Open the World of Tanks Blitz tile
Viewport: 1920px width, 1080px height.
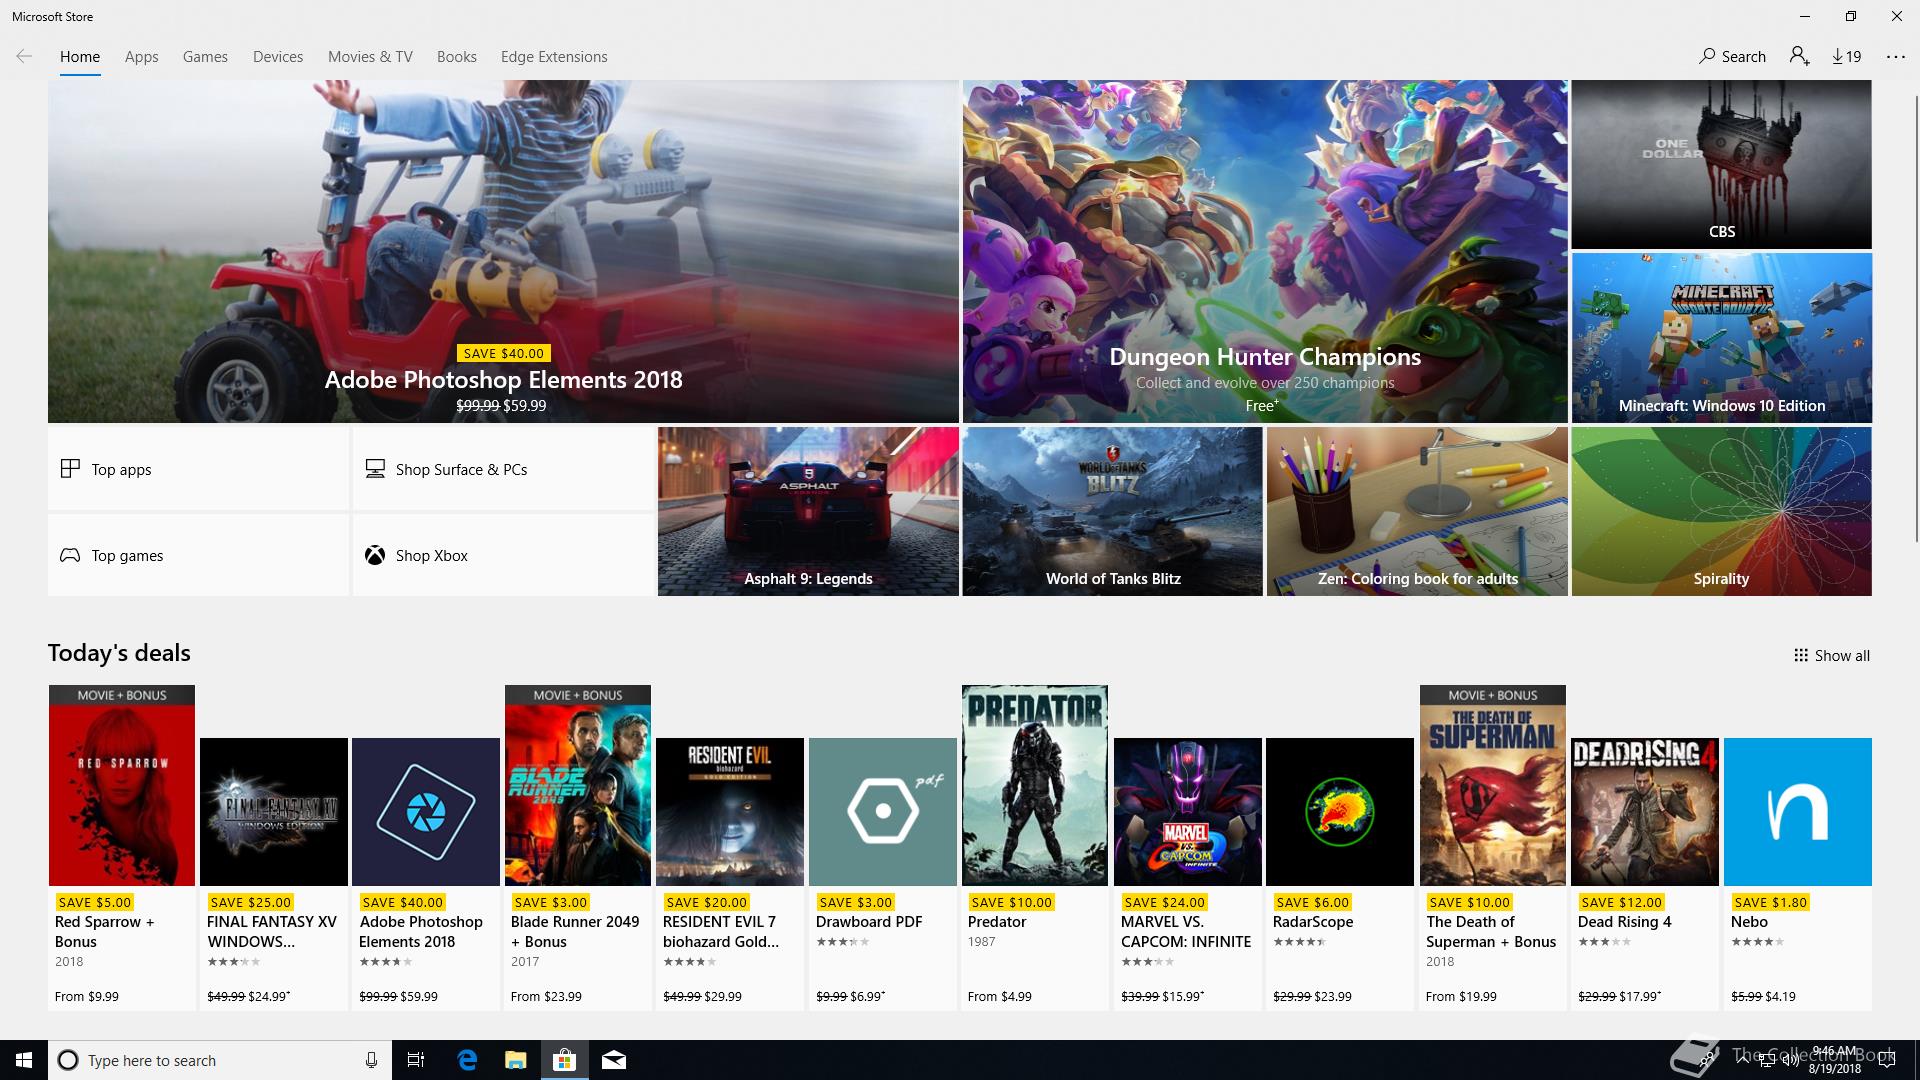point(1113,511)
